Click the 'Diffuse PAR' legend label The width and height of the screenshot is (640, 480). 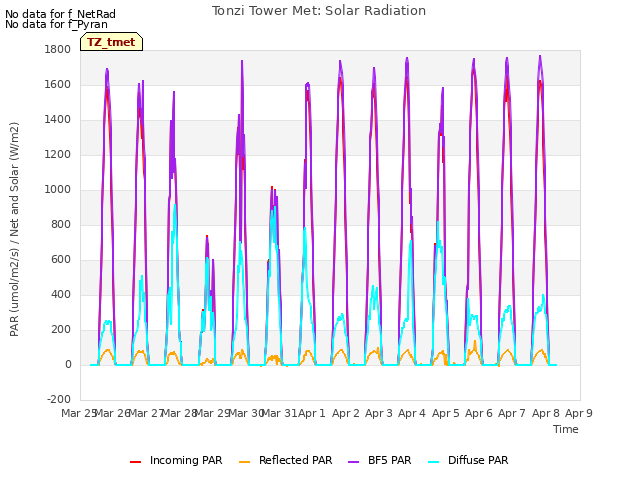[478, 460]
